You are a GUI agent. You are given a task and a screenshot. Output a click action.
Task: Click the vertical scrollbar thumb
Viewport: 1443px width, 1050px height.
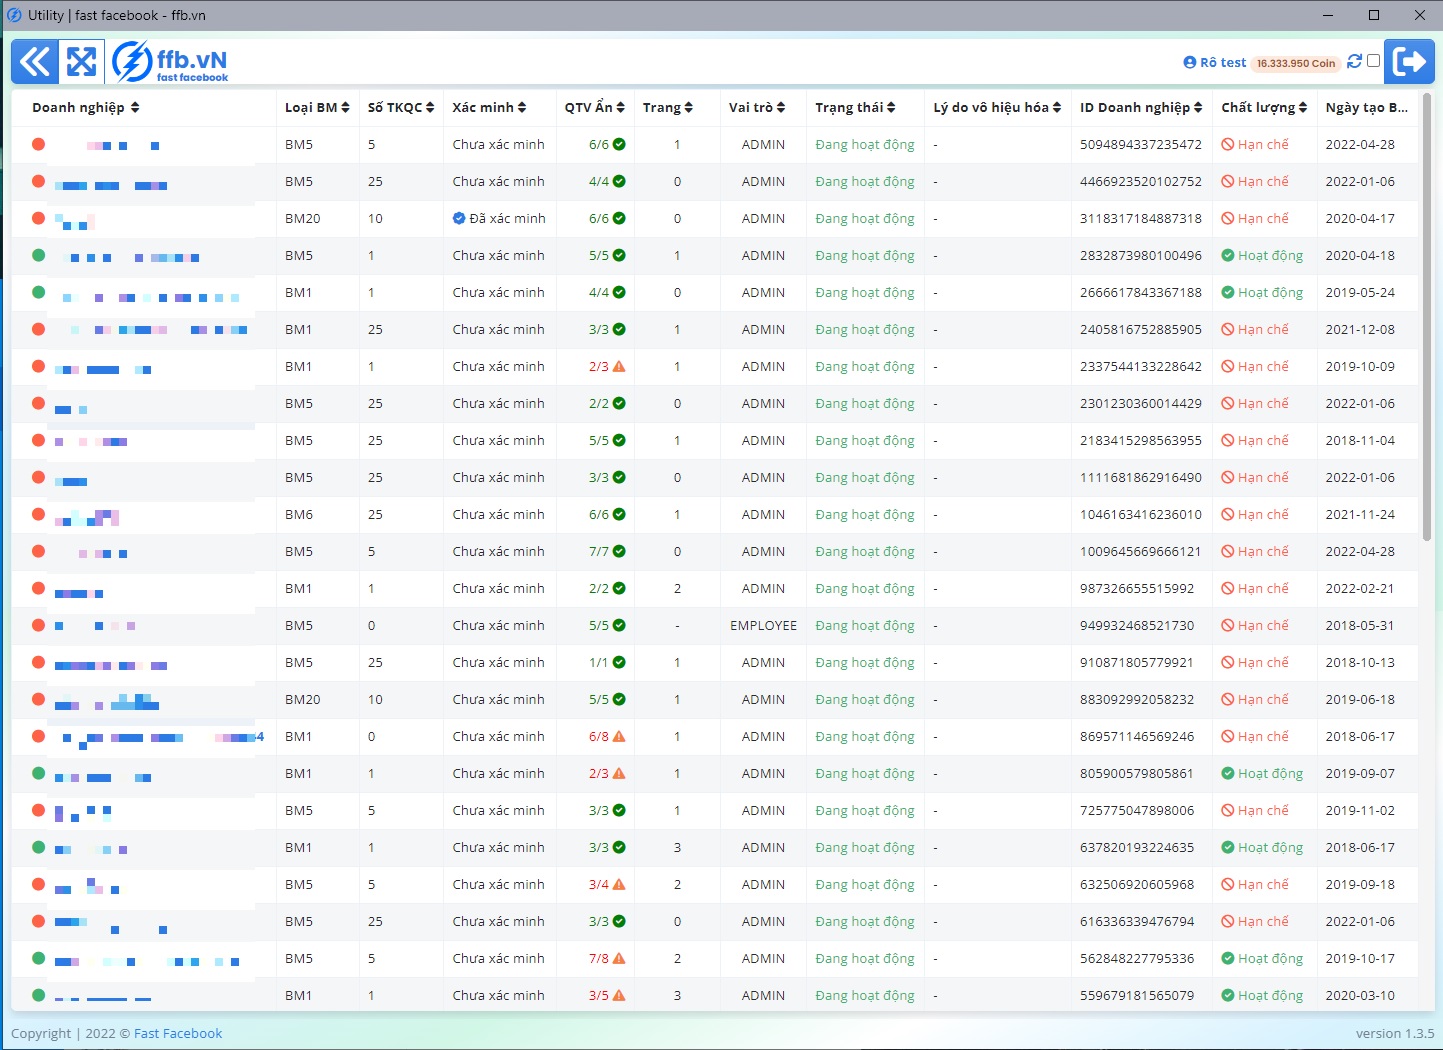(1426, 317)
